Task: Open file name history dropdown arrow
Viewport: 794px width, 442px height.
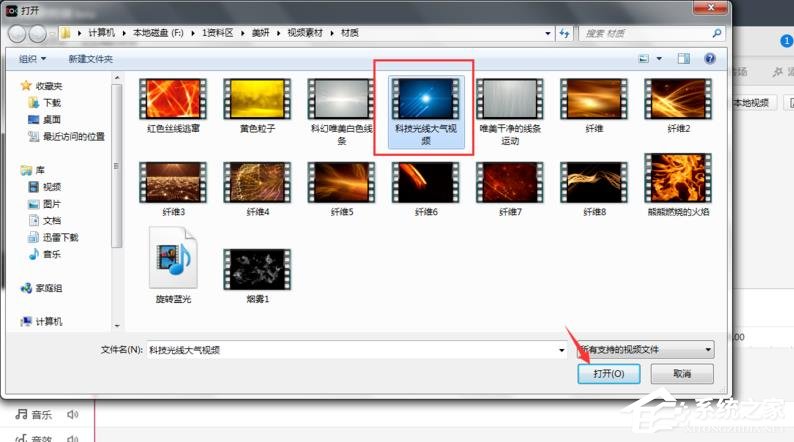Action: pyautogui.click(x=561, y=350)
